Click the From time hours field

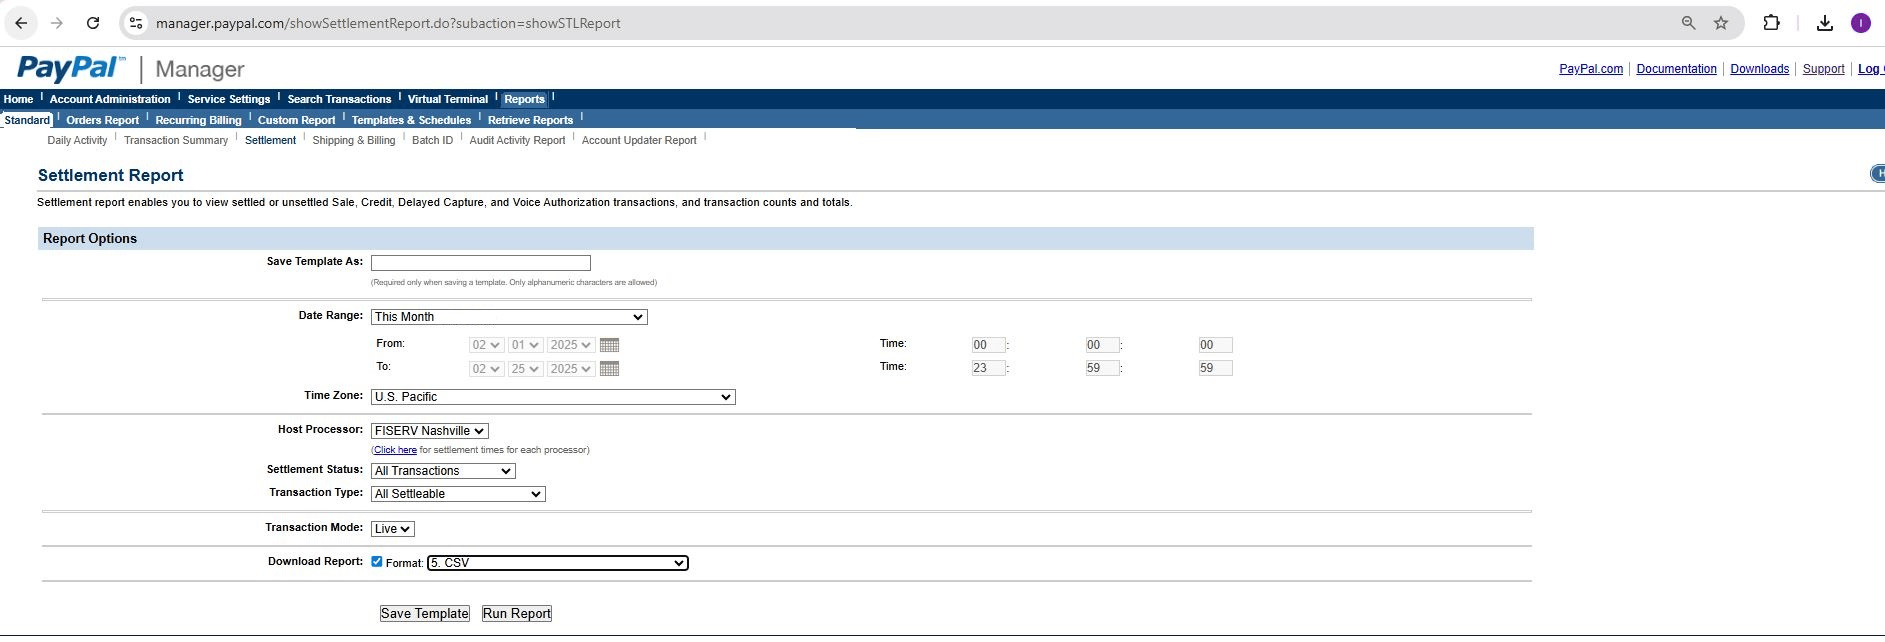pyautogui.click(x=988, y=345)
